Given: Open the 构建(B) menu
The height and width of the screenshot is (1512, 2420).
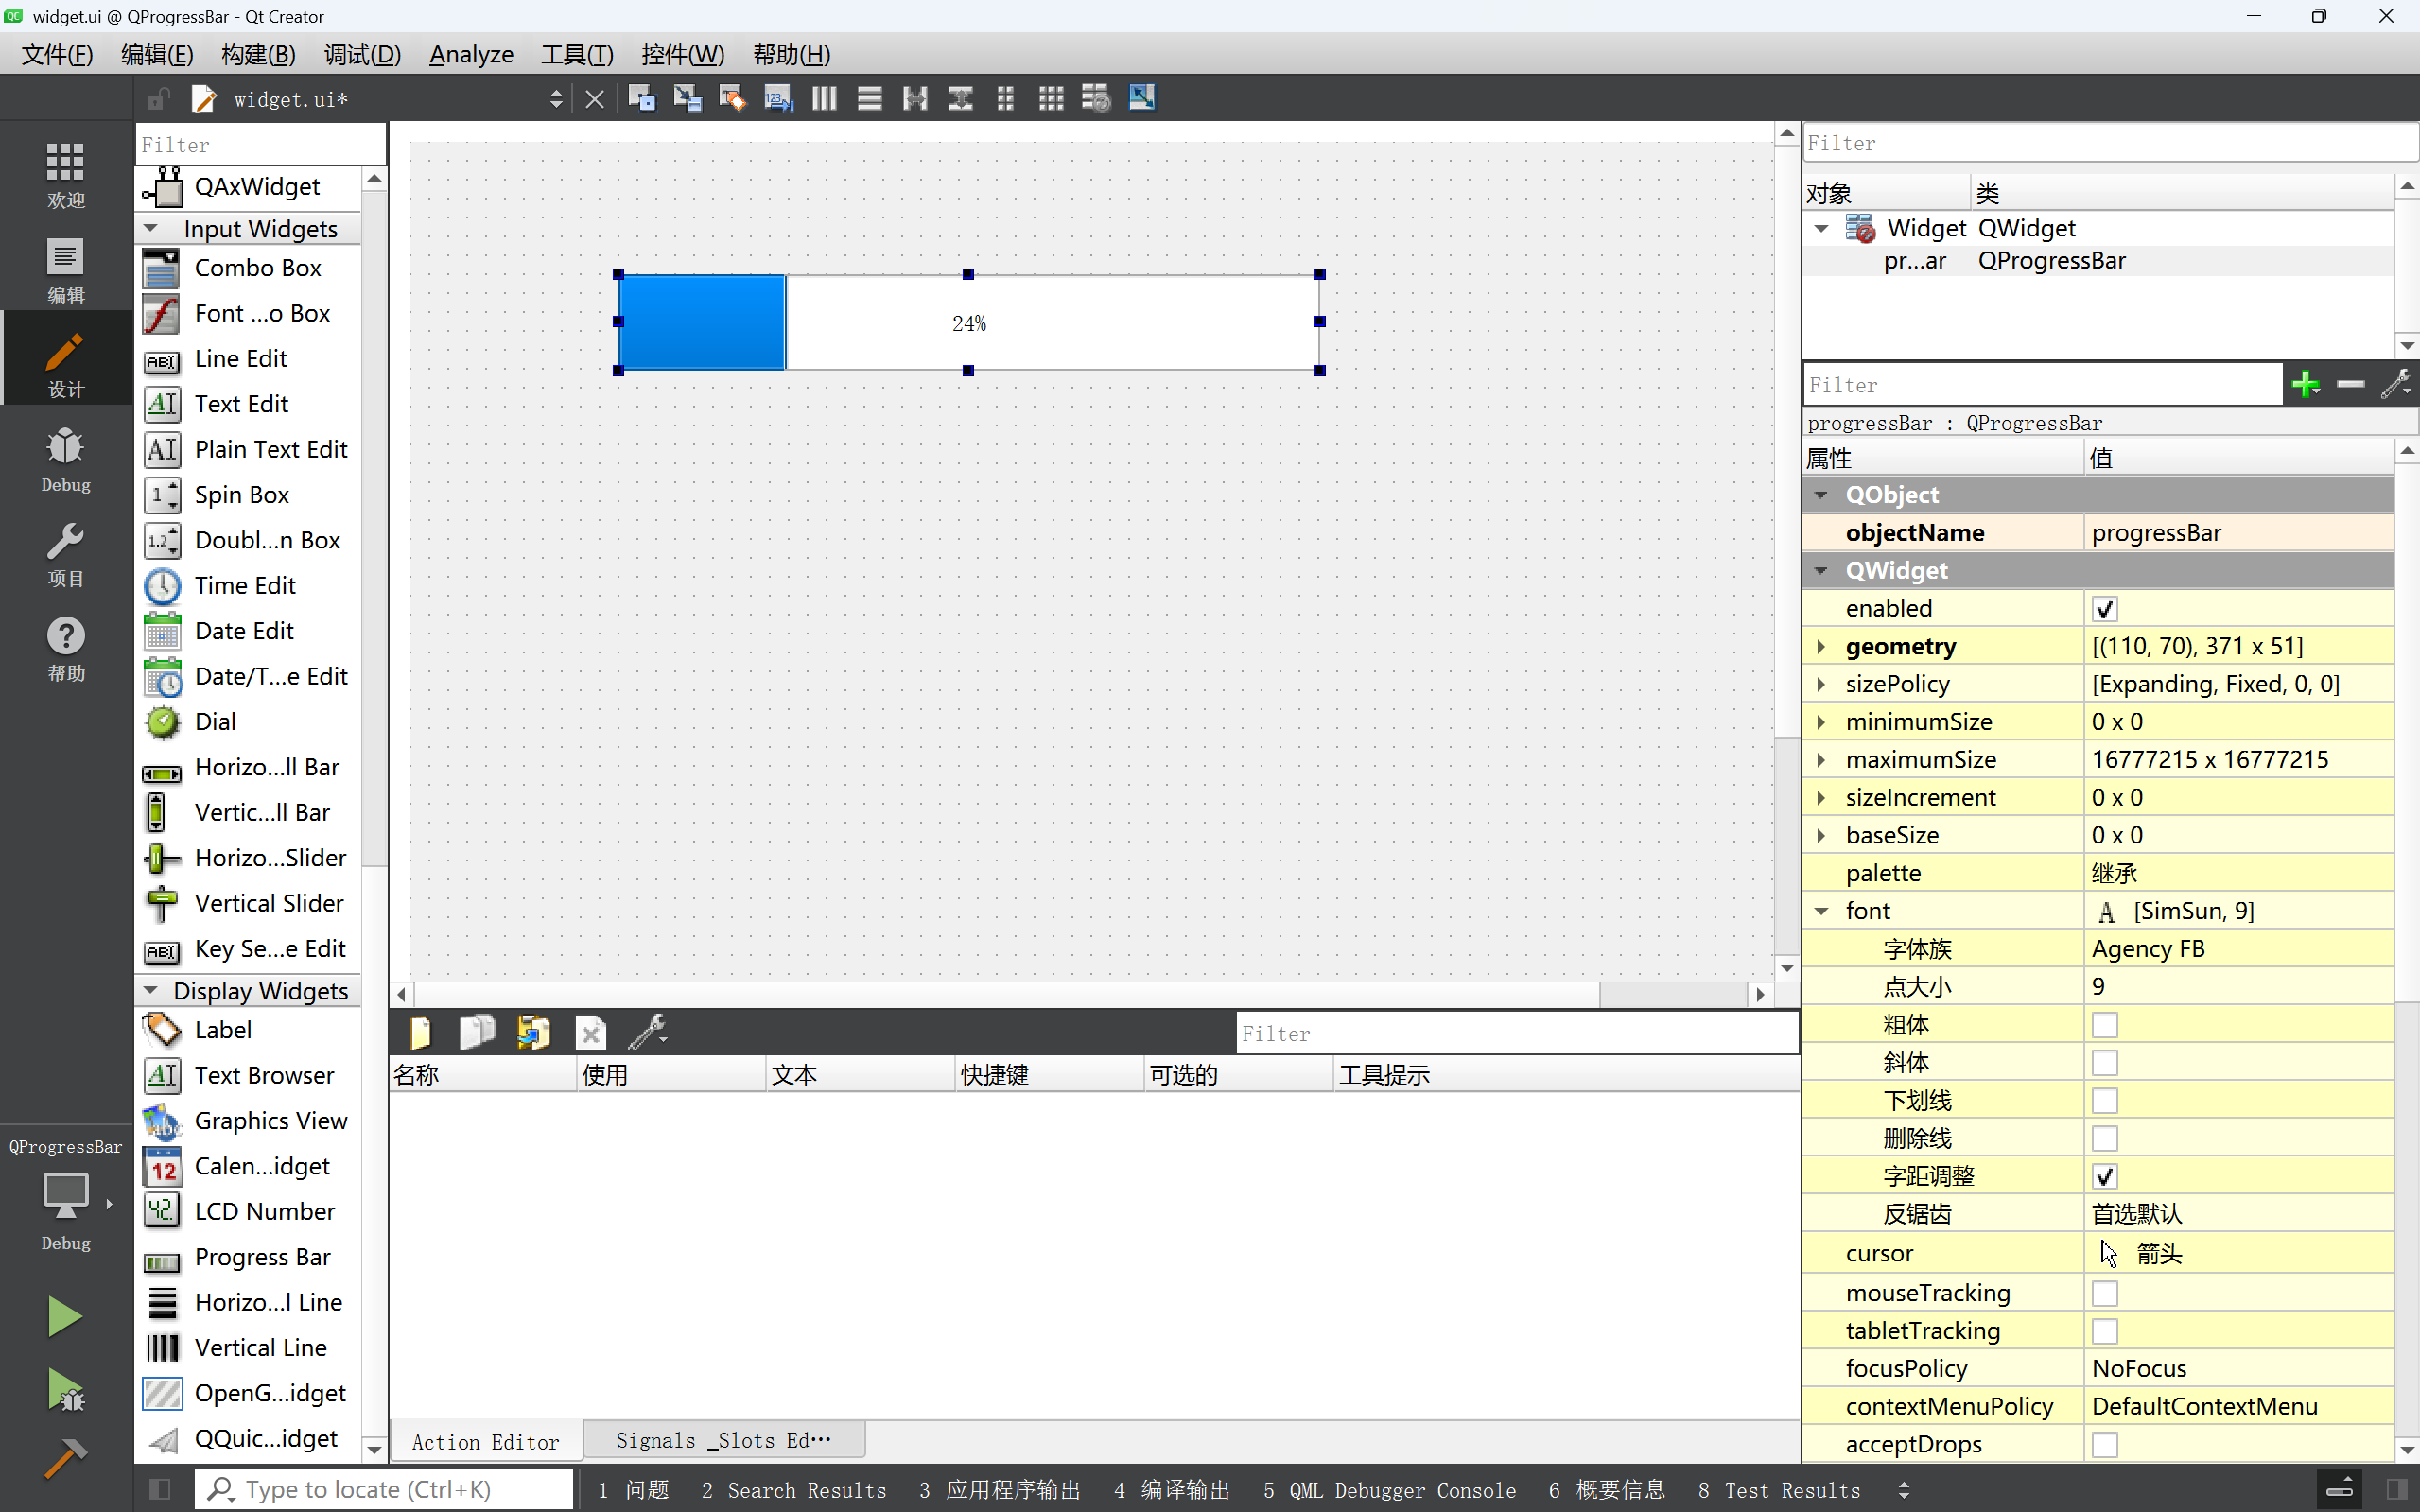Looking at the screenshot, I should (x=258, y=54).
